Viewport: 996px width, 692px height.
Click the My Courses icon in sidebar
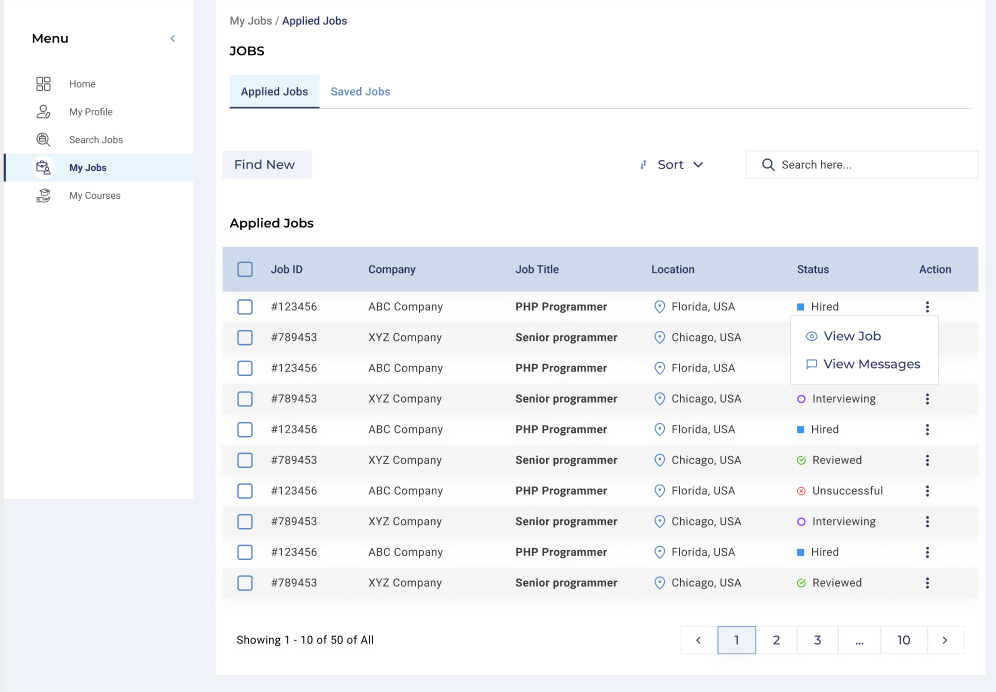tap(43, 196)
